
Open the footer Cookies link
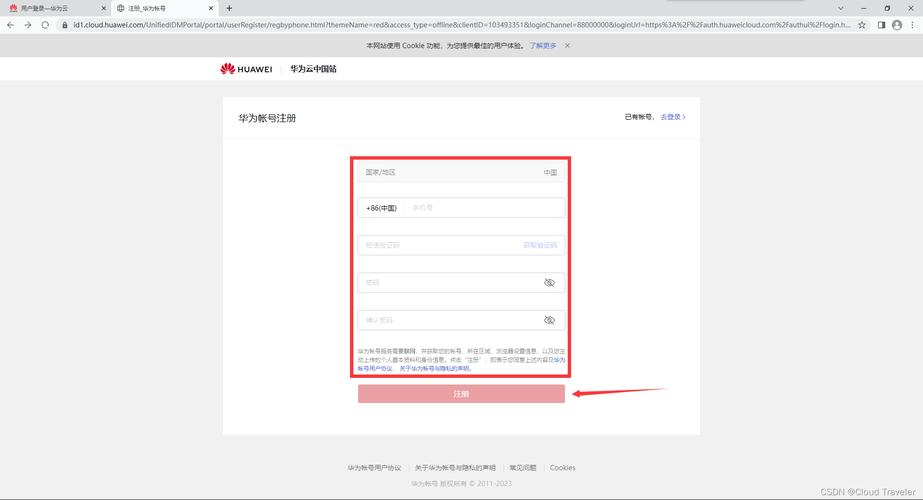click(x=562, y=468)
